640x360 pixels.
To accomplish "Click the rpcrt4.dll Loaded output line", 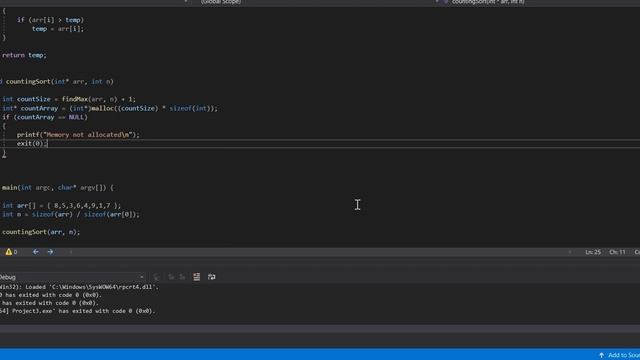I will 79,287.
